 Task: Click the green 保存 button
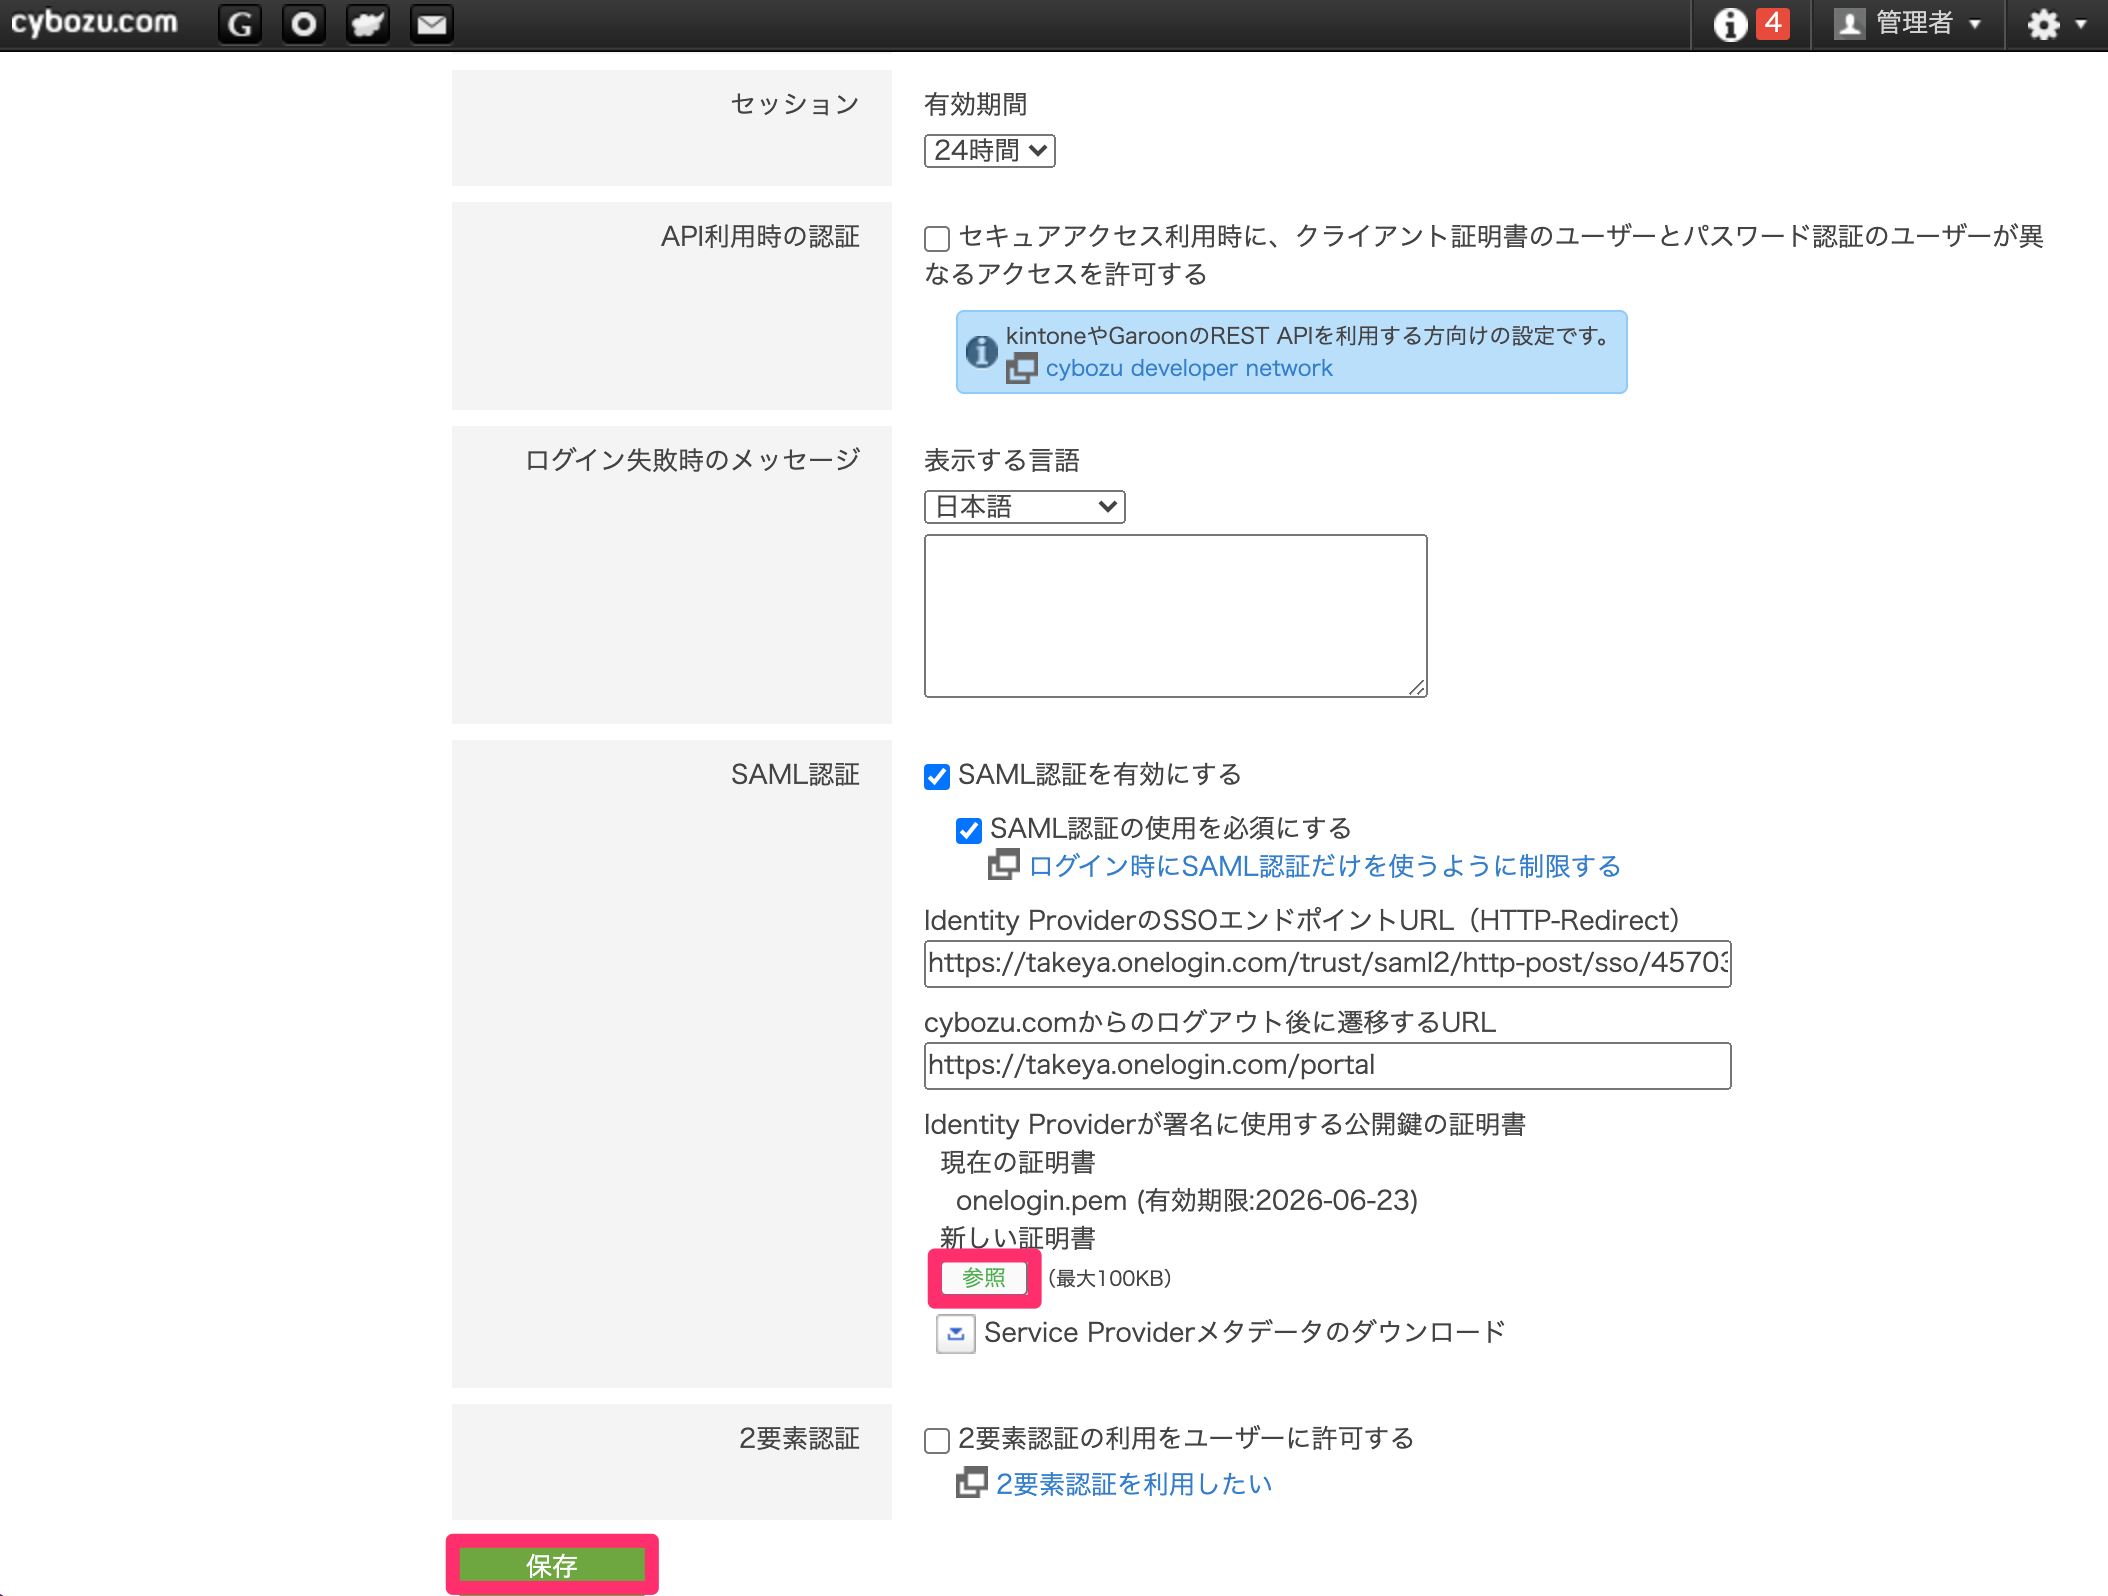pos(552,1565)
